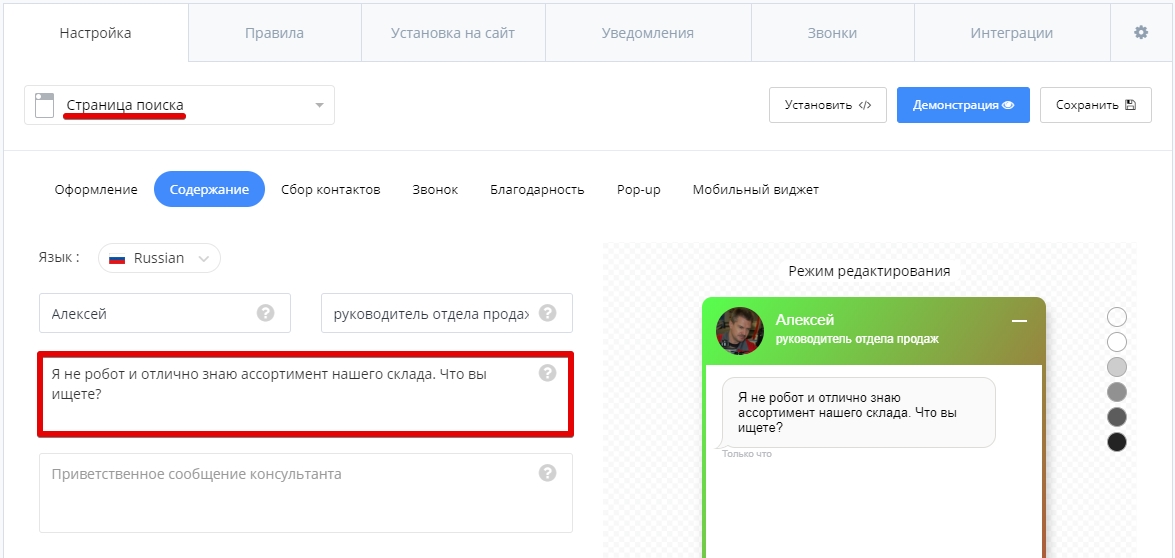This screenshot has height=558, width=1175.
Task: Click the Только что timestamp
Action: (x=747, y=454)
